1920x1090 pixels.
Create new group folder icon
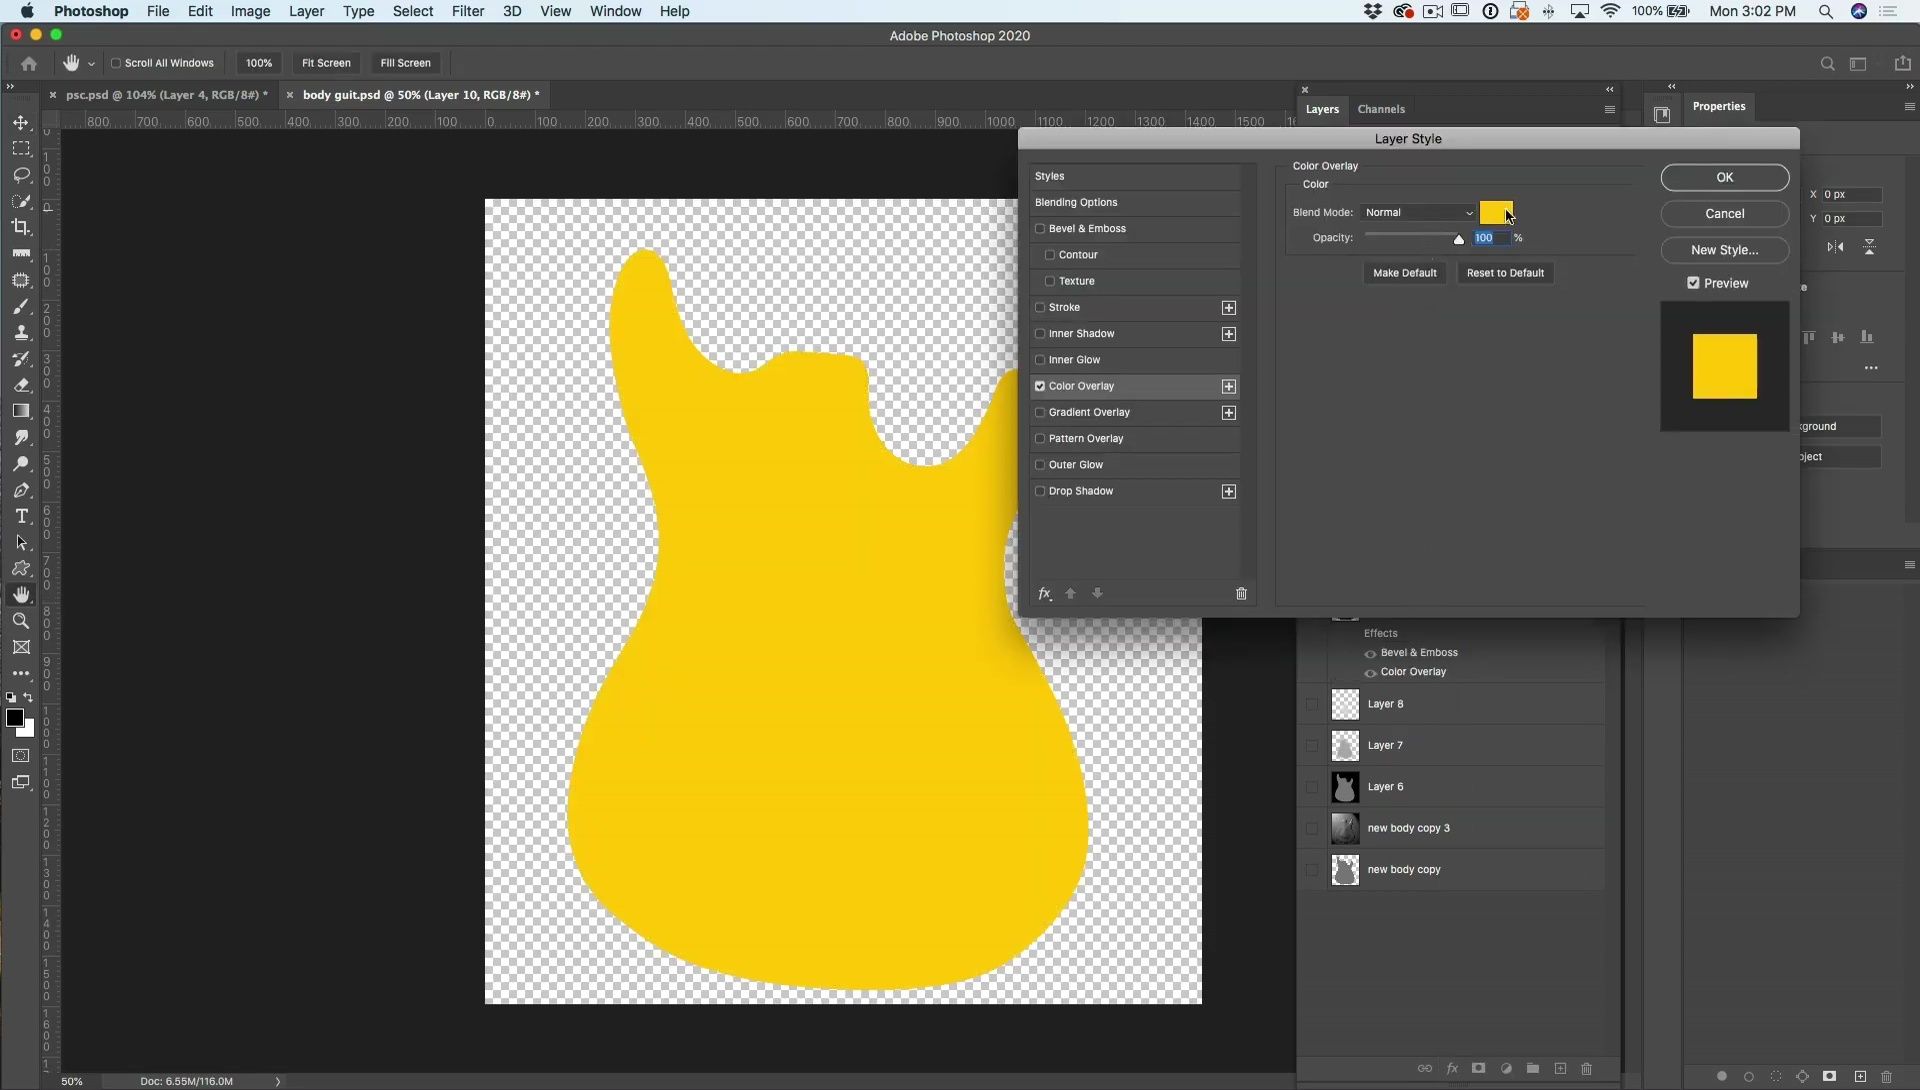[1533, 1069]
